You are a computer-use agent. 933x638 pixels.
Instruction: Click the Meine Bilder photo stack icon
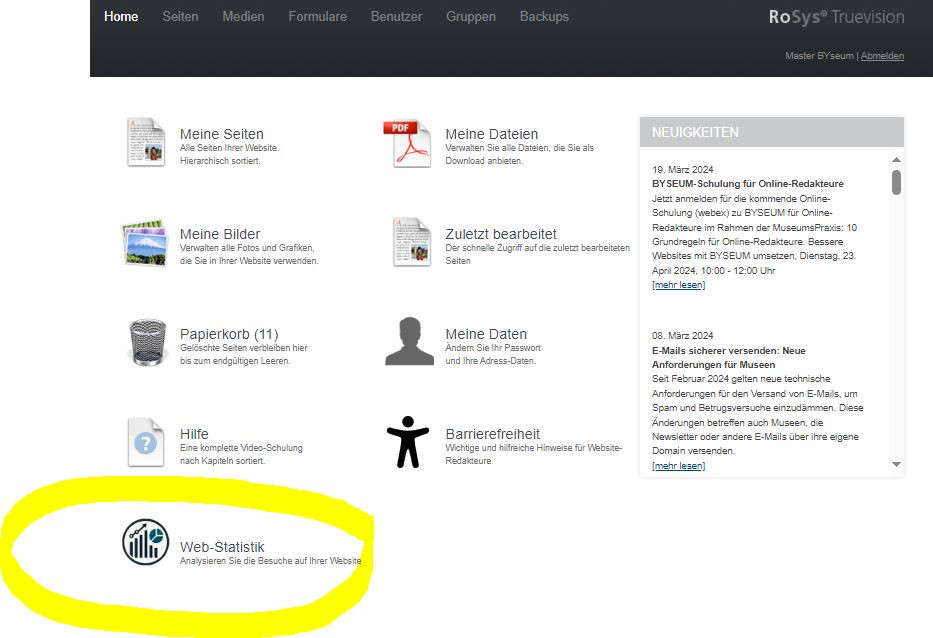[x=144, y=243]
